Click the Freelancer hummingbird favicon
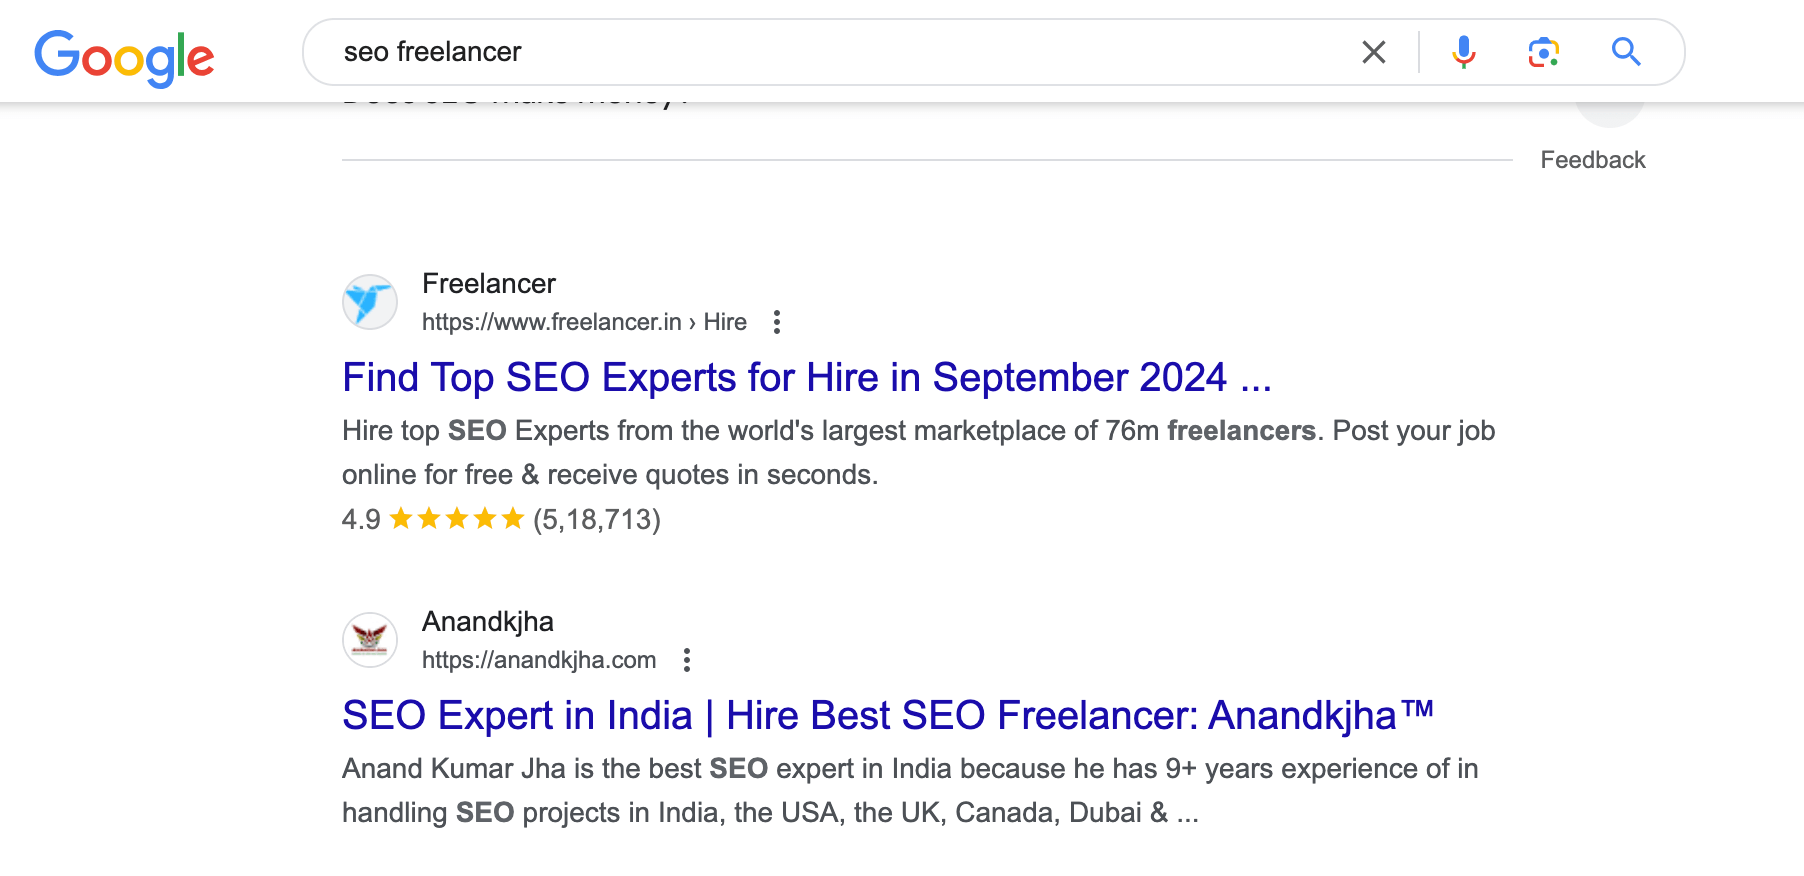Screen dimensions: 1804x876 click(370, 302)
